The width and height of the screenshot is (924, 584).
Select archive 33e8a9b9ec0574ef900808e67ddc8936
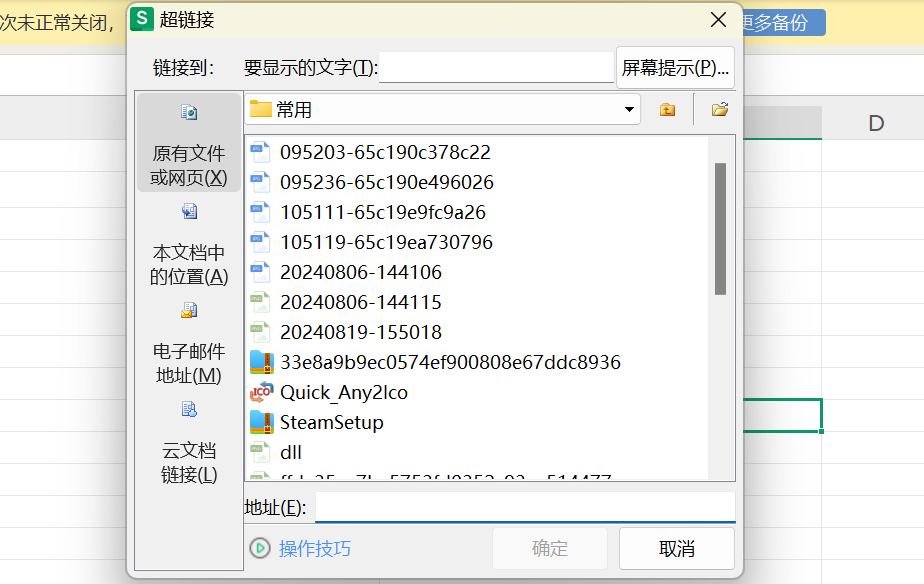(450, 362)
